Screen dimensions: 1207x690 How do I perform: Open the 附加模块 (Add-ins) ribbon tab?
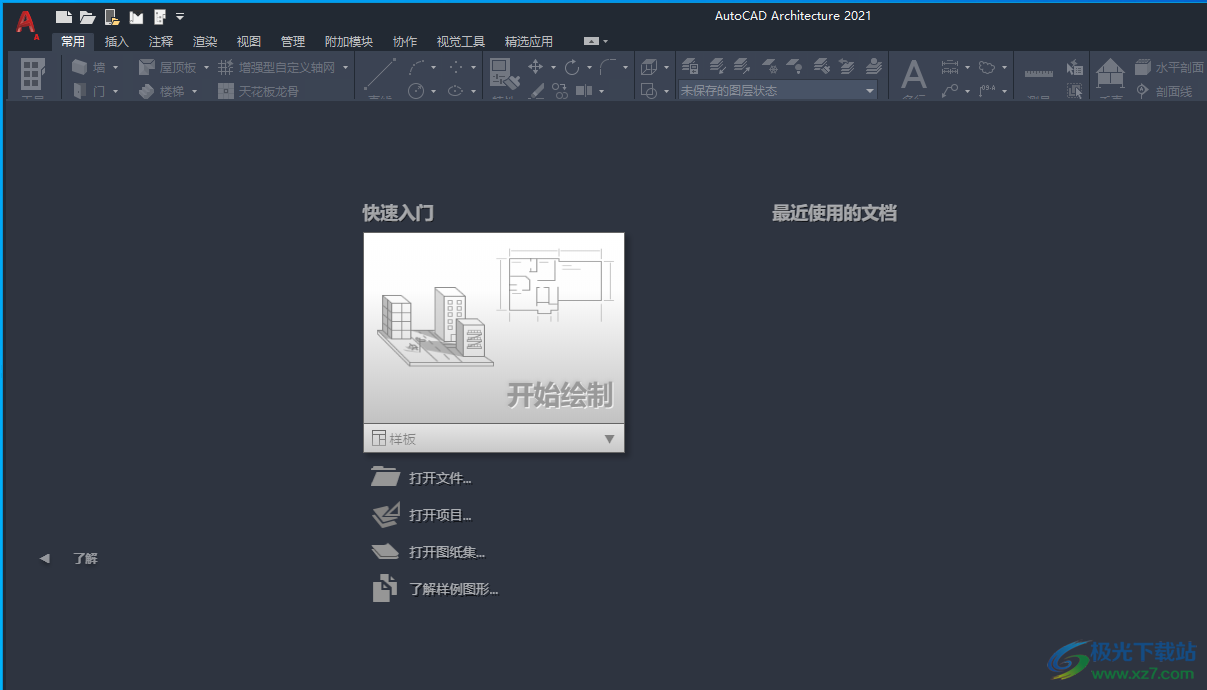pos(349,41)
